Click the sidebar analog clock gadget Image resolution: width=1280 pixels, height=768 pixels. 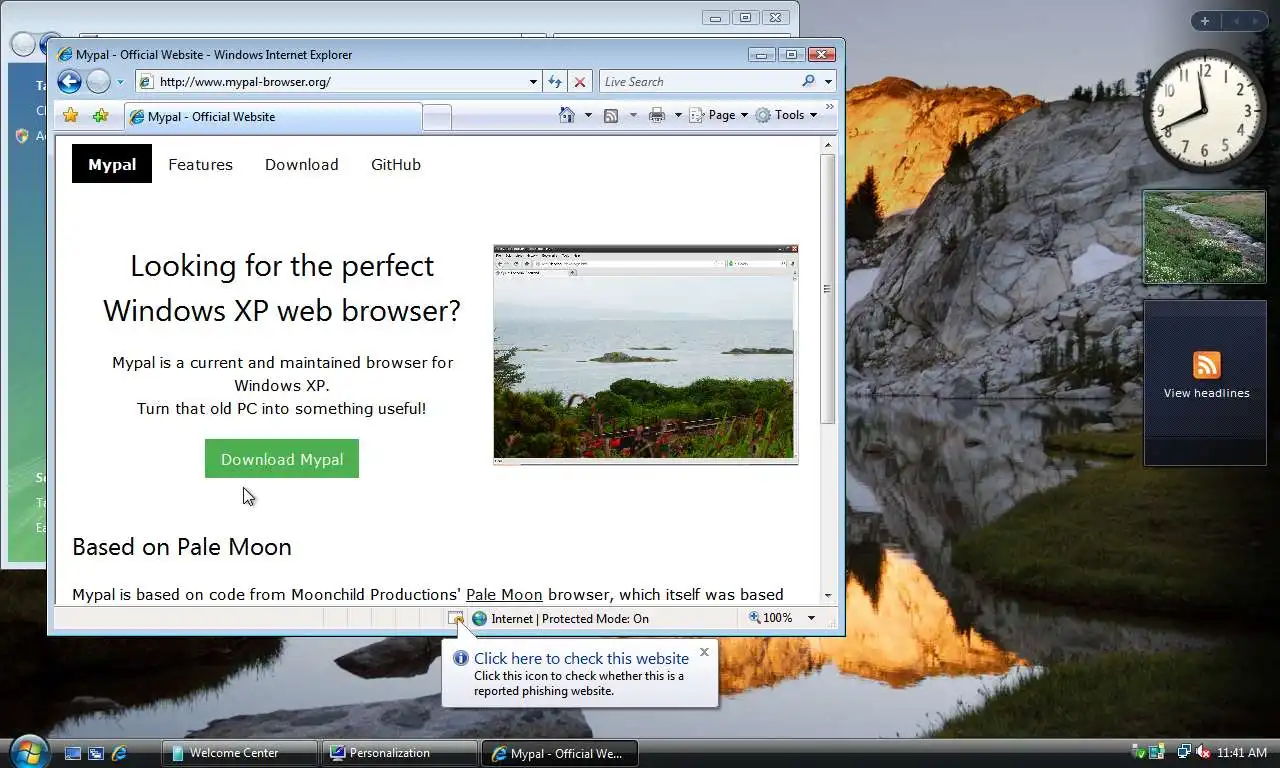(x=1204, y=110)
